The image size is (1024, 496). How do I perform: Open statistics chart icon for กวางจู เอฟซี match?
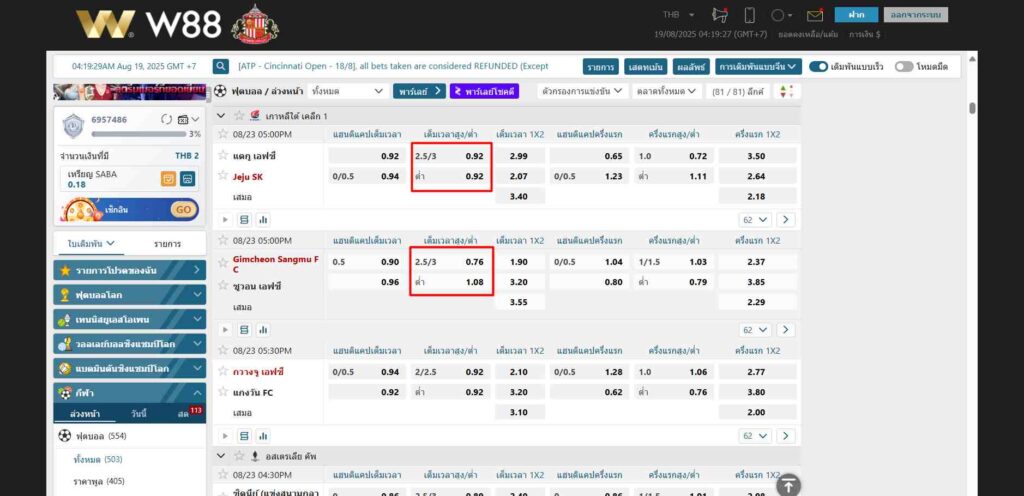coord(263,436)
